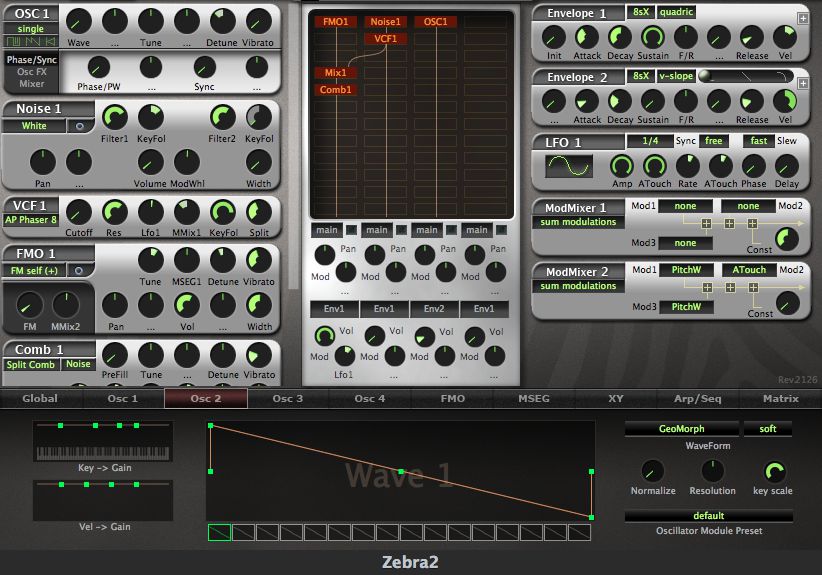Open the 'GeoMorph' waveform mode dropdown
Viewport: 822px width, 575px height.
682,429
